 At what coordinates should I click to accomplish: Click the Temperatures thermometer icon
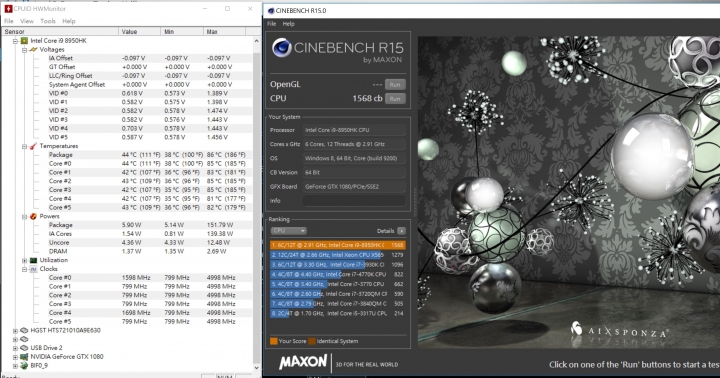pyautogui.click(x=34, y=146)
